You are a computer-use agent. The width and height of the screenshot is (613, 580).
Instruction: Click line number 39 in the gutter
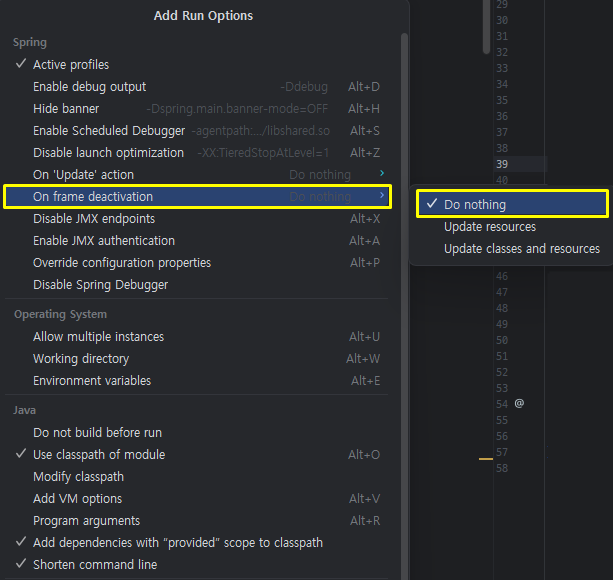click(x=502, y=164)
